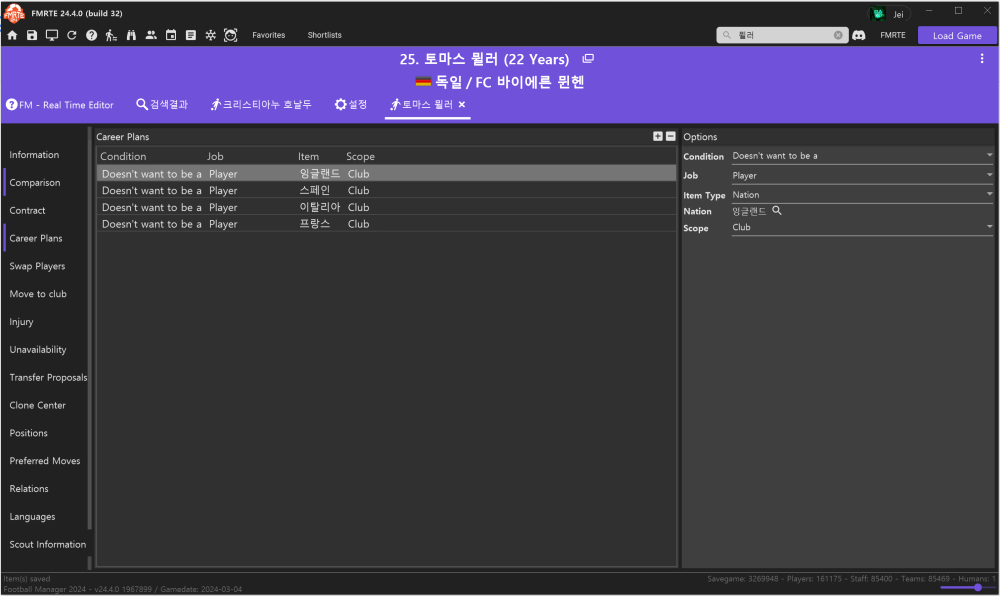Click the sidebar vertical scrollbar
Viewport: 1000px width, 596px height.
90,328
